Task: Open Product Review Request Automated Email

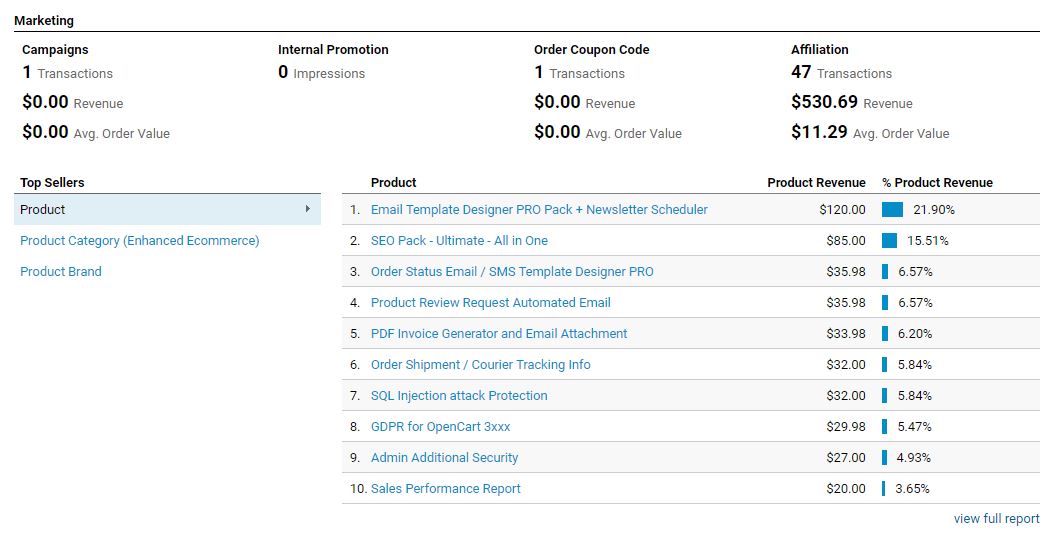Action: click(491, 302)
